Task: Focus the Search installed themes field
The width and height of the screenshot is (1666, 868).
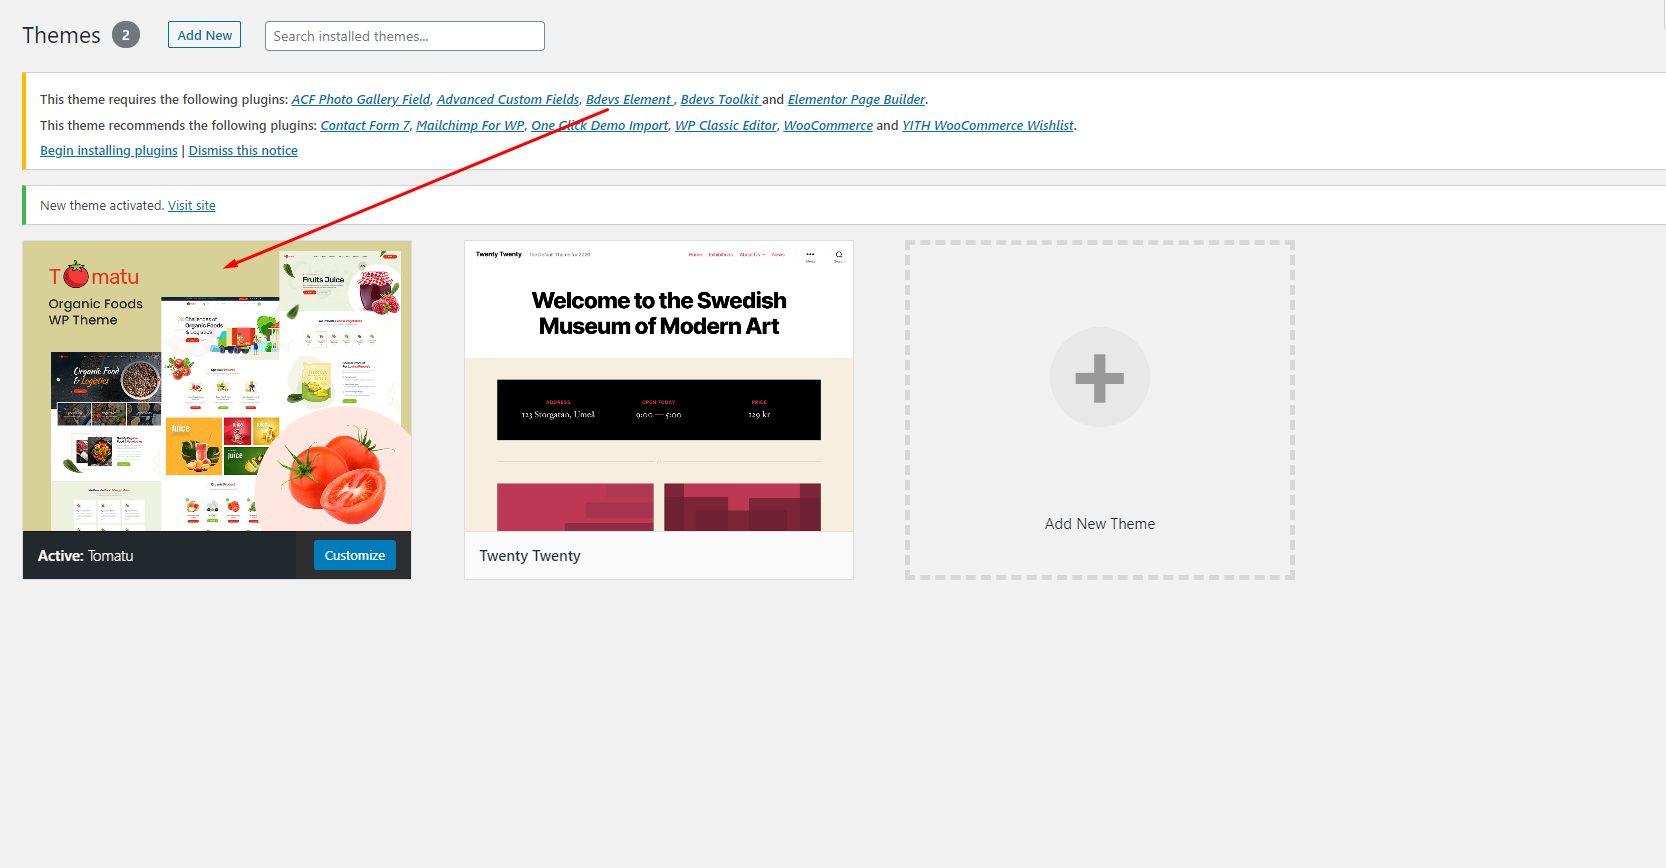Action: point(404,36)
